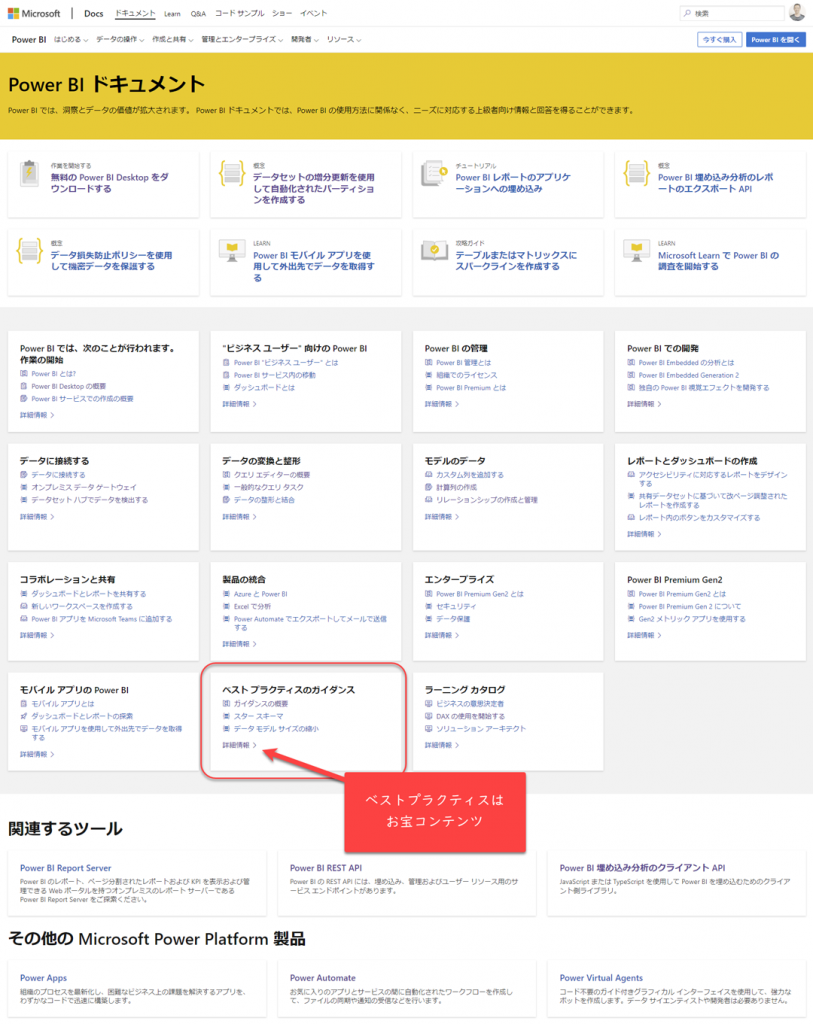Image resolution: width=813 pixels, height=1024 pixels.
Task: Click the icon beside データに接続する link
Action: pos(24,475)
